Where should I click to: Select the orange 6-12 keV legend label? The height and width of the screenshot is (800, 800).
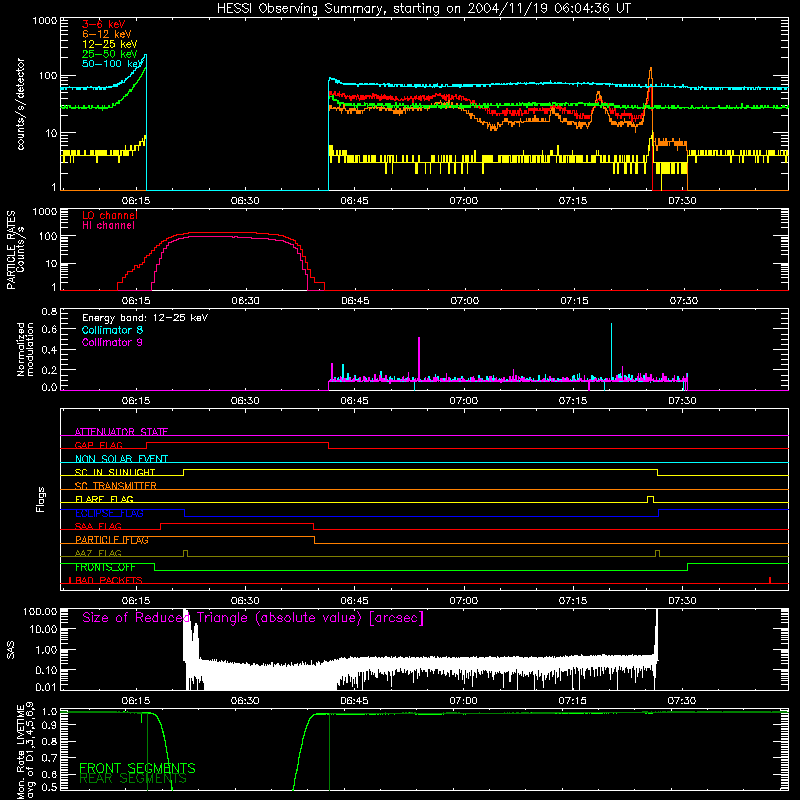(106, 34)
